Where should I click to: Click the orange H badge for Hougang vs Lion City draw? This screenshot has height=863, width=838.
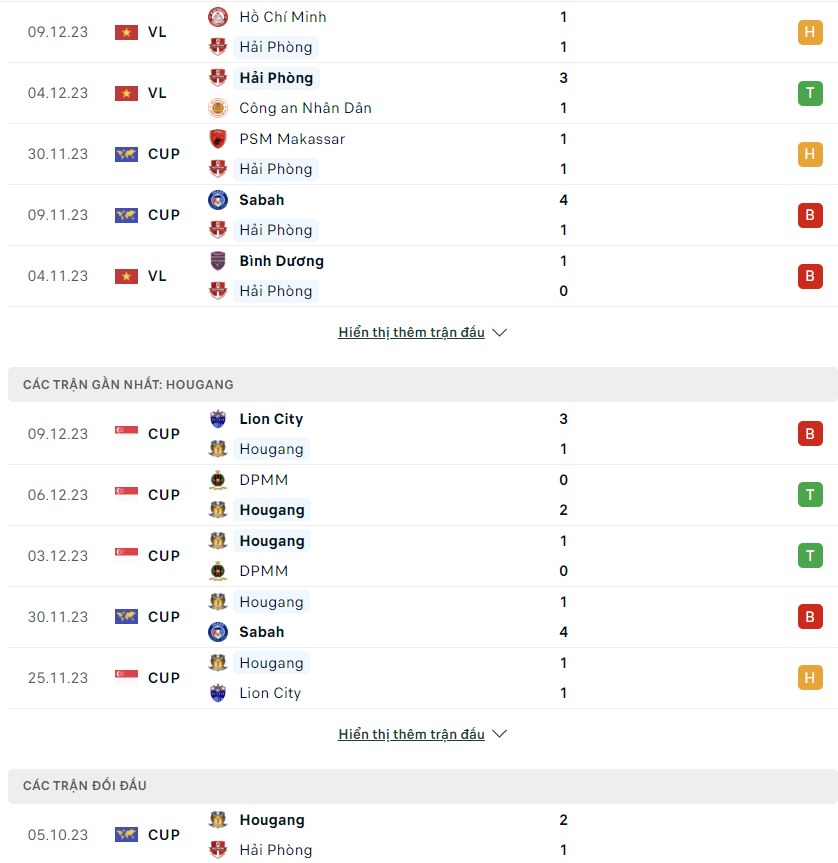tap(810, 678)
